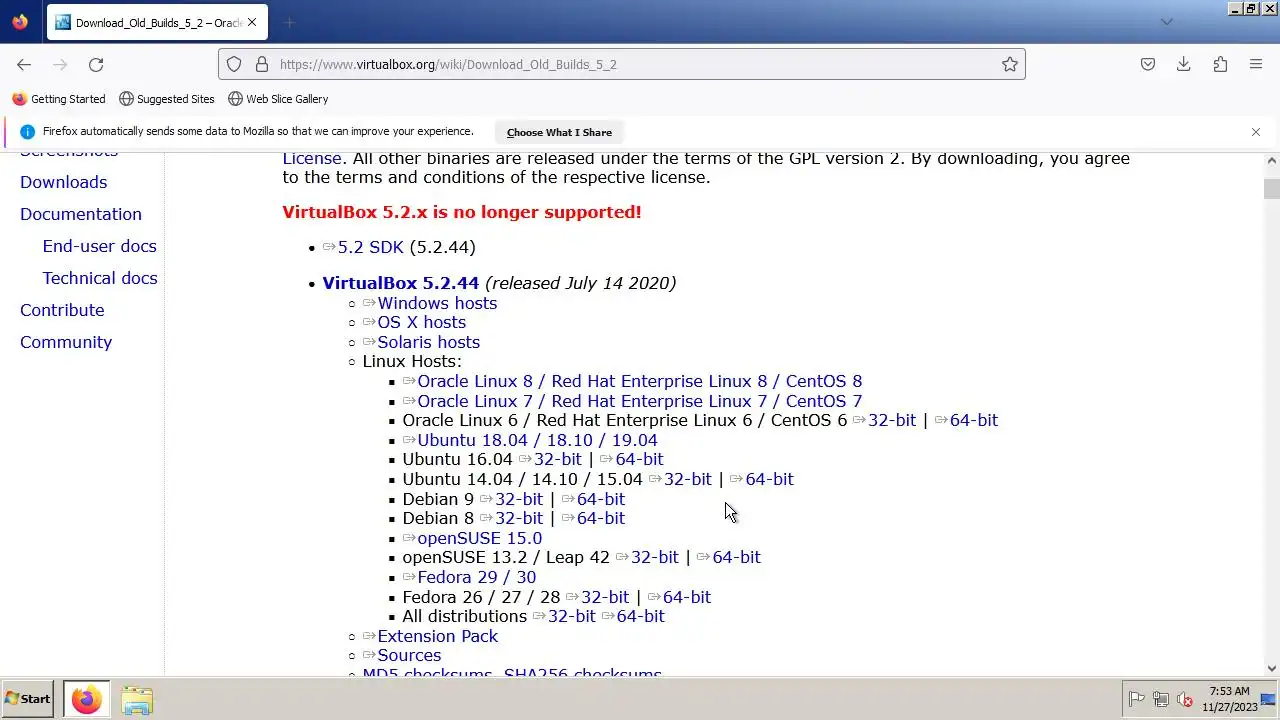Screen dimensions: 1280x720
Task: Open Getting Started bookmark
Action: [x=58, y=99]
